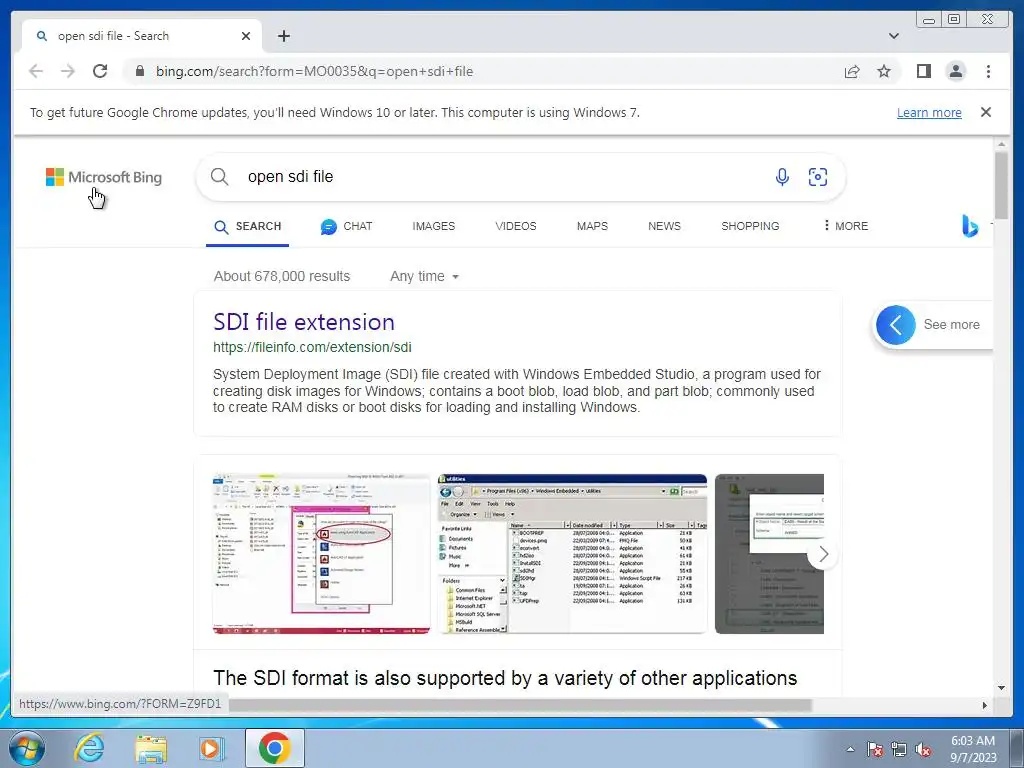Viewport: 1024px width, 768px height.
Task: Click the vertical scrollbar thumb
Action: [x=1001, y=185]
